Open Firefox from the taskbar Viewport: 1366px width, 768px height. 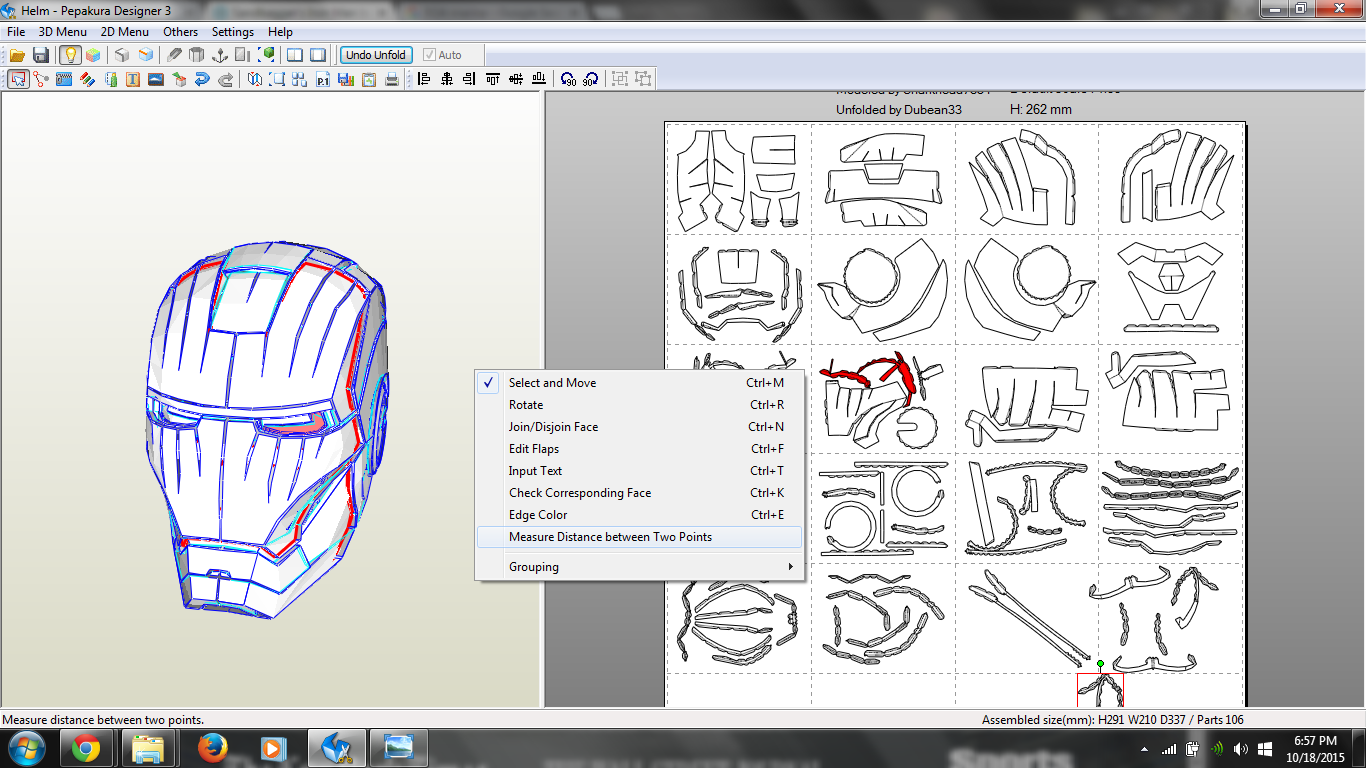(x=212, y=748)
